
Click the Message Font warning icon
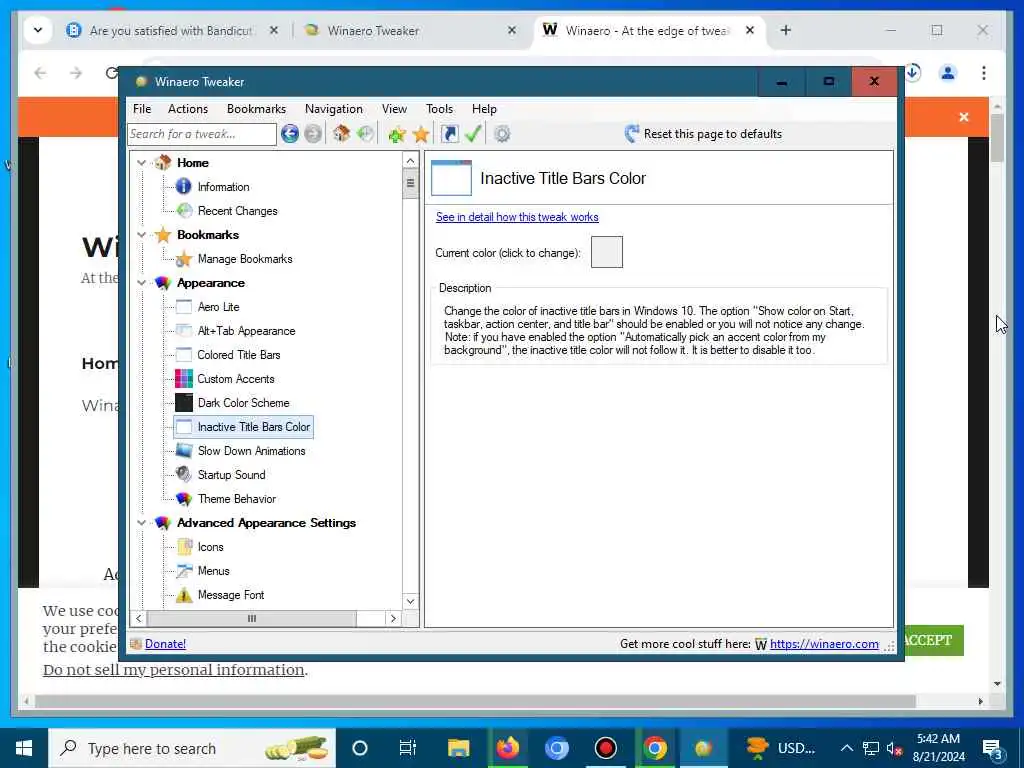pyautogui.click(x=184, y=595)
